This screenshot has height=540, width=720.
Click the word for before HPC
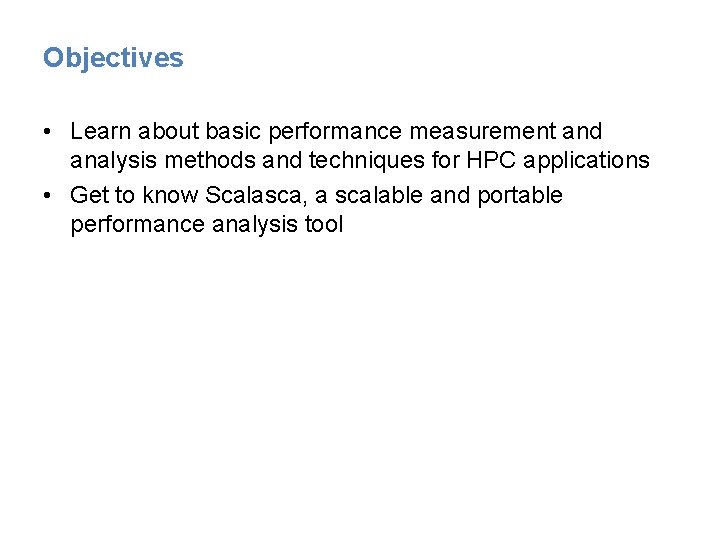[x=445, y=160]
